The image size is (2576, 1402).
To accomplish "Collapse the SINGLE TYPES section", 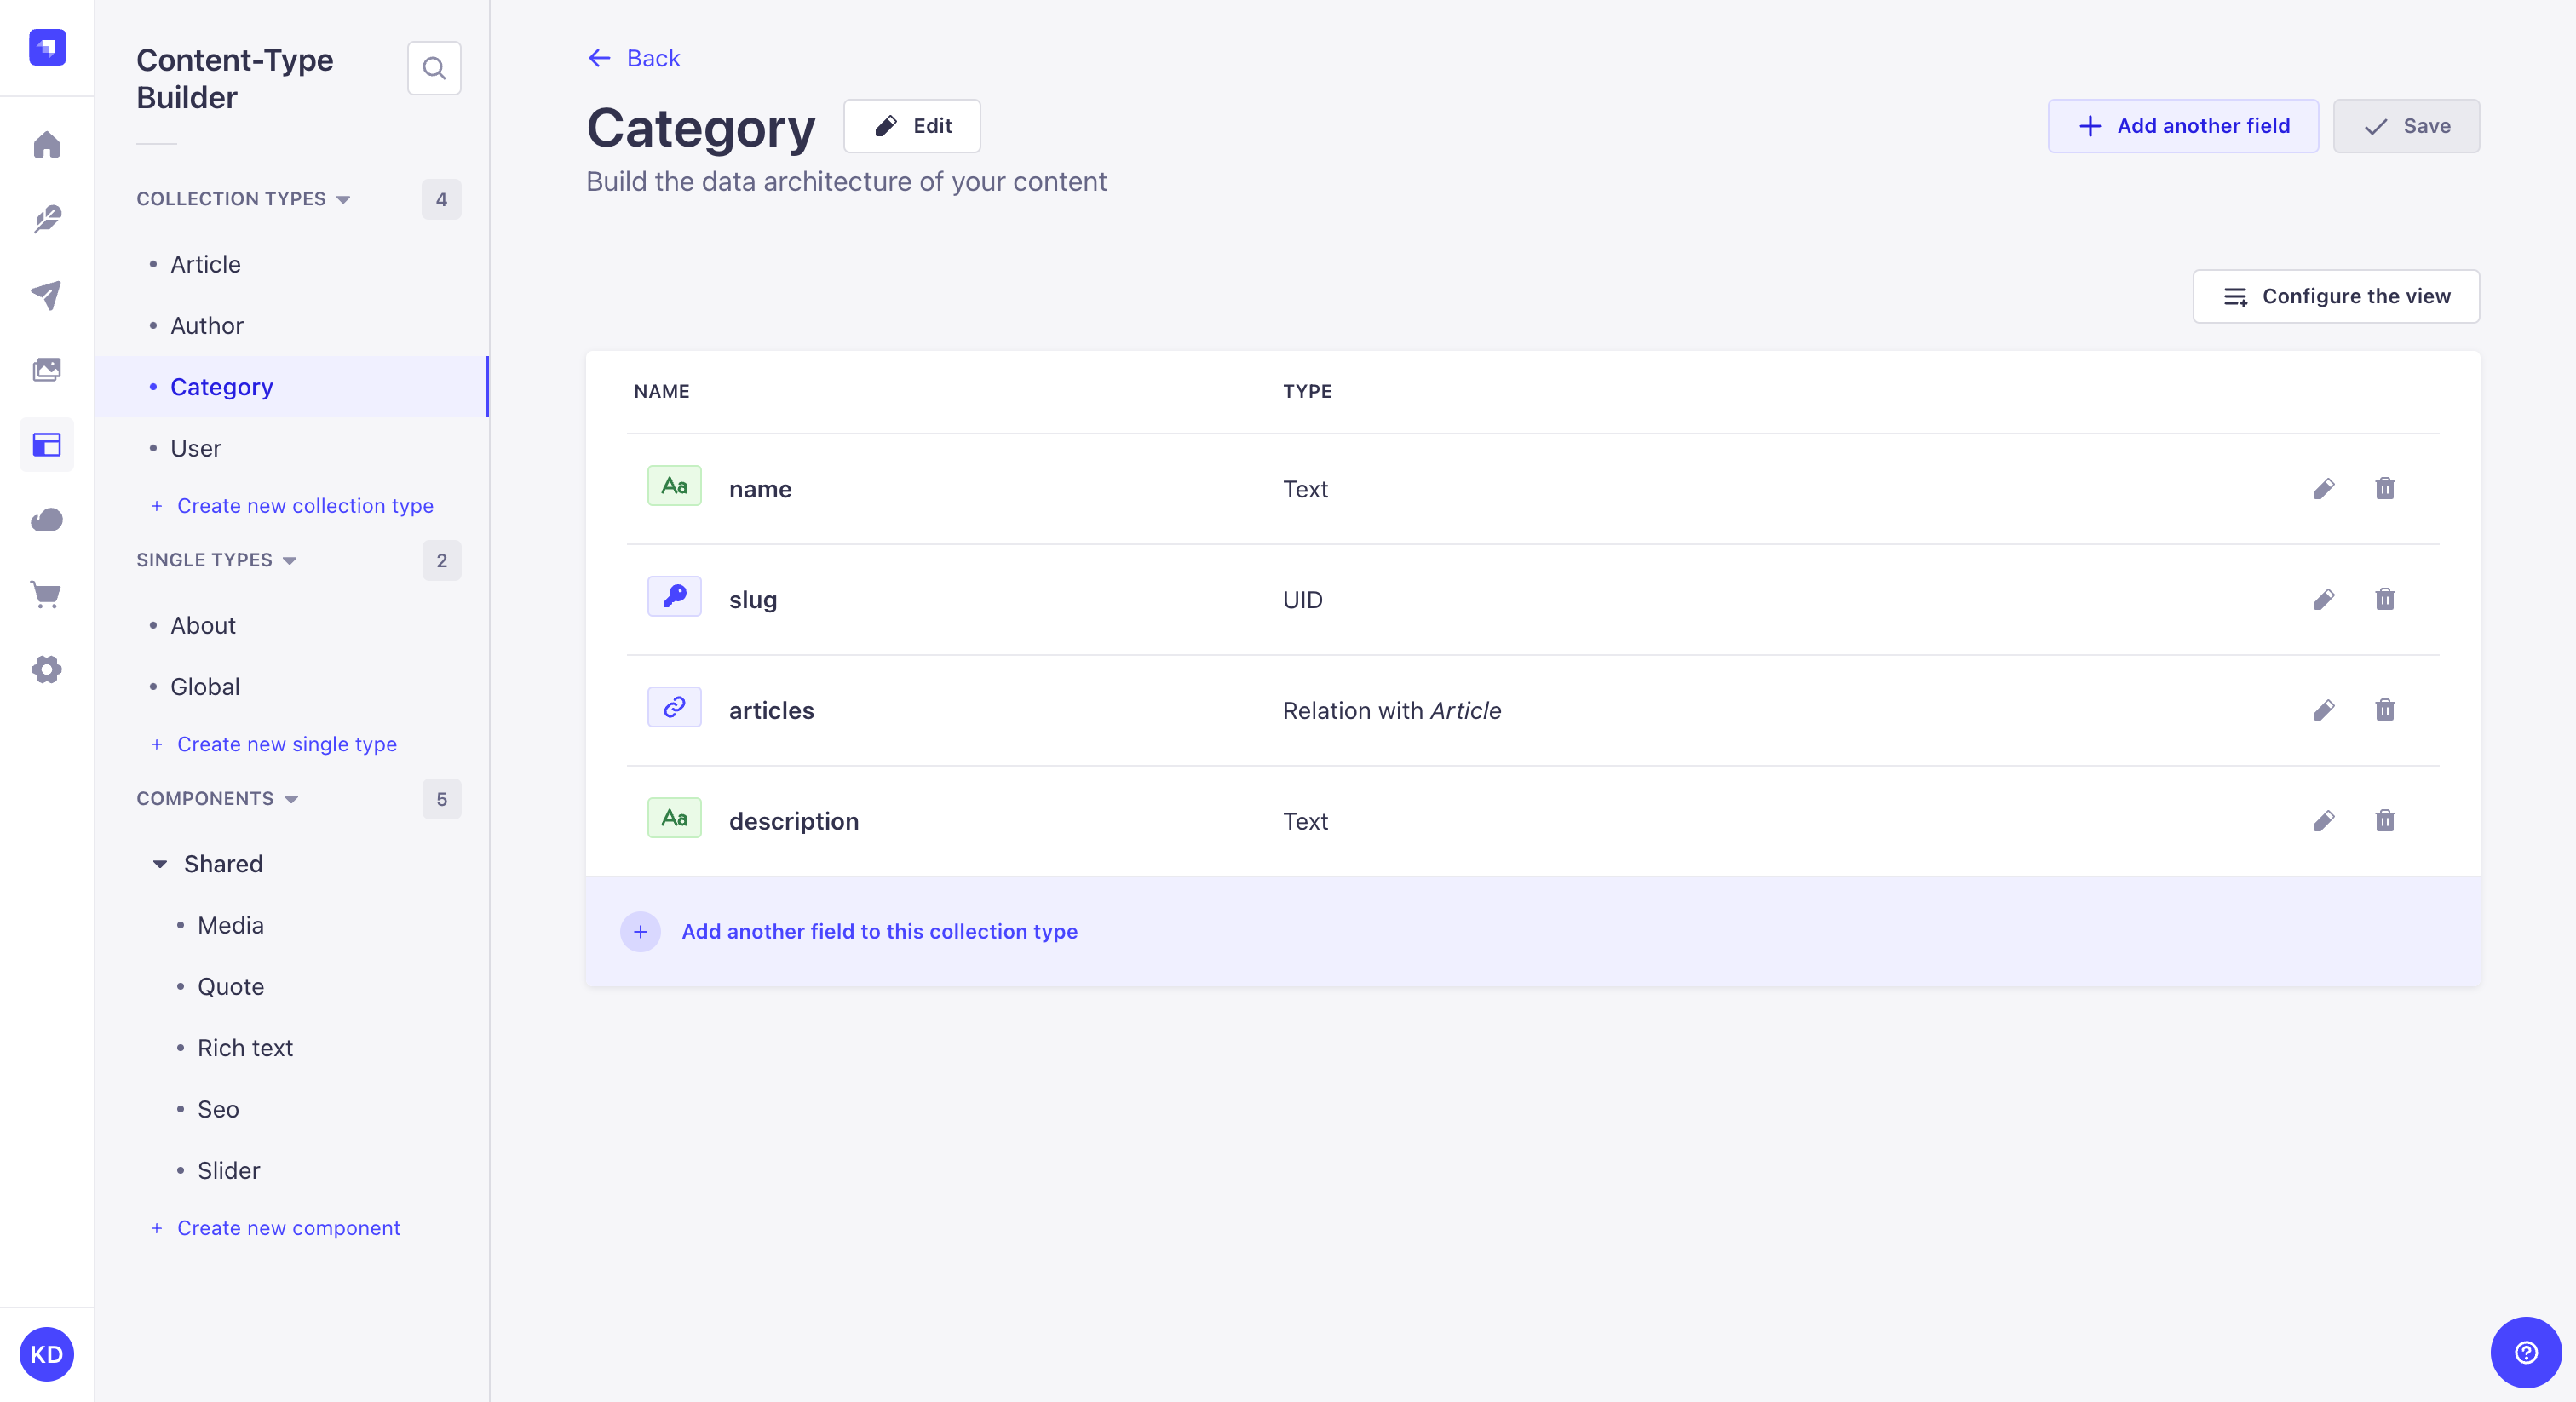I will point(290,560).
